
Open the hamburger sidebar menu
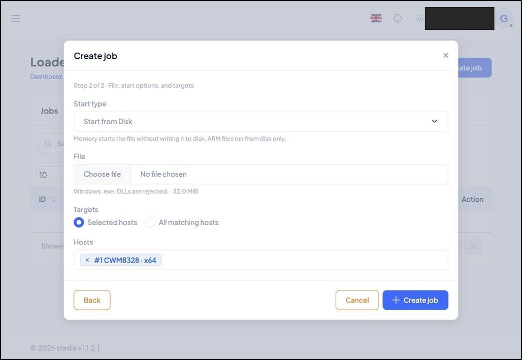(x=16, y=18)
